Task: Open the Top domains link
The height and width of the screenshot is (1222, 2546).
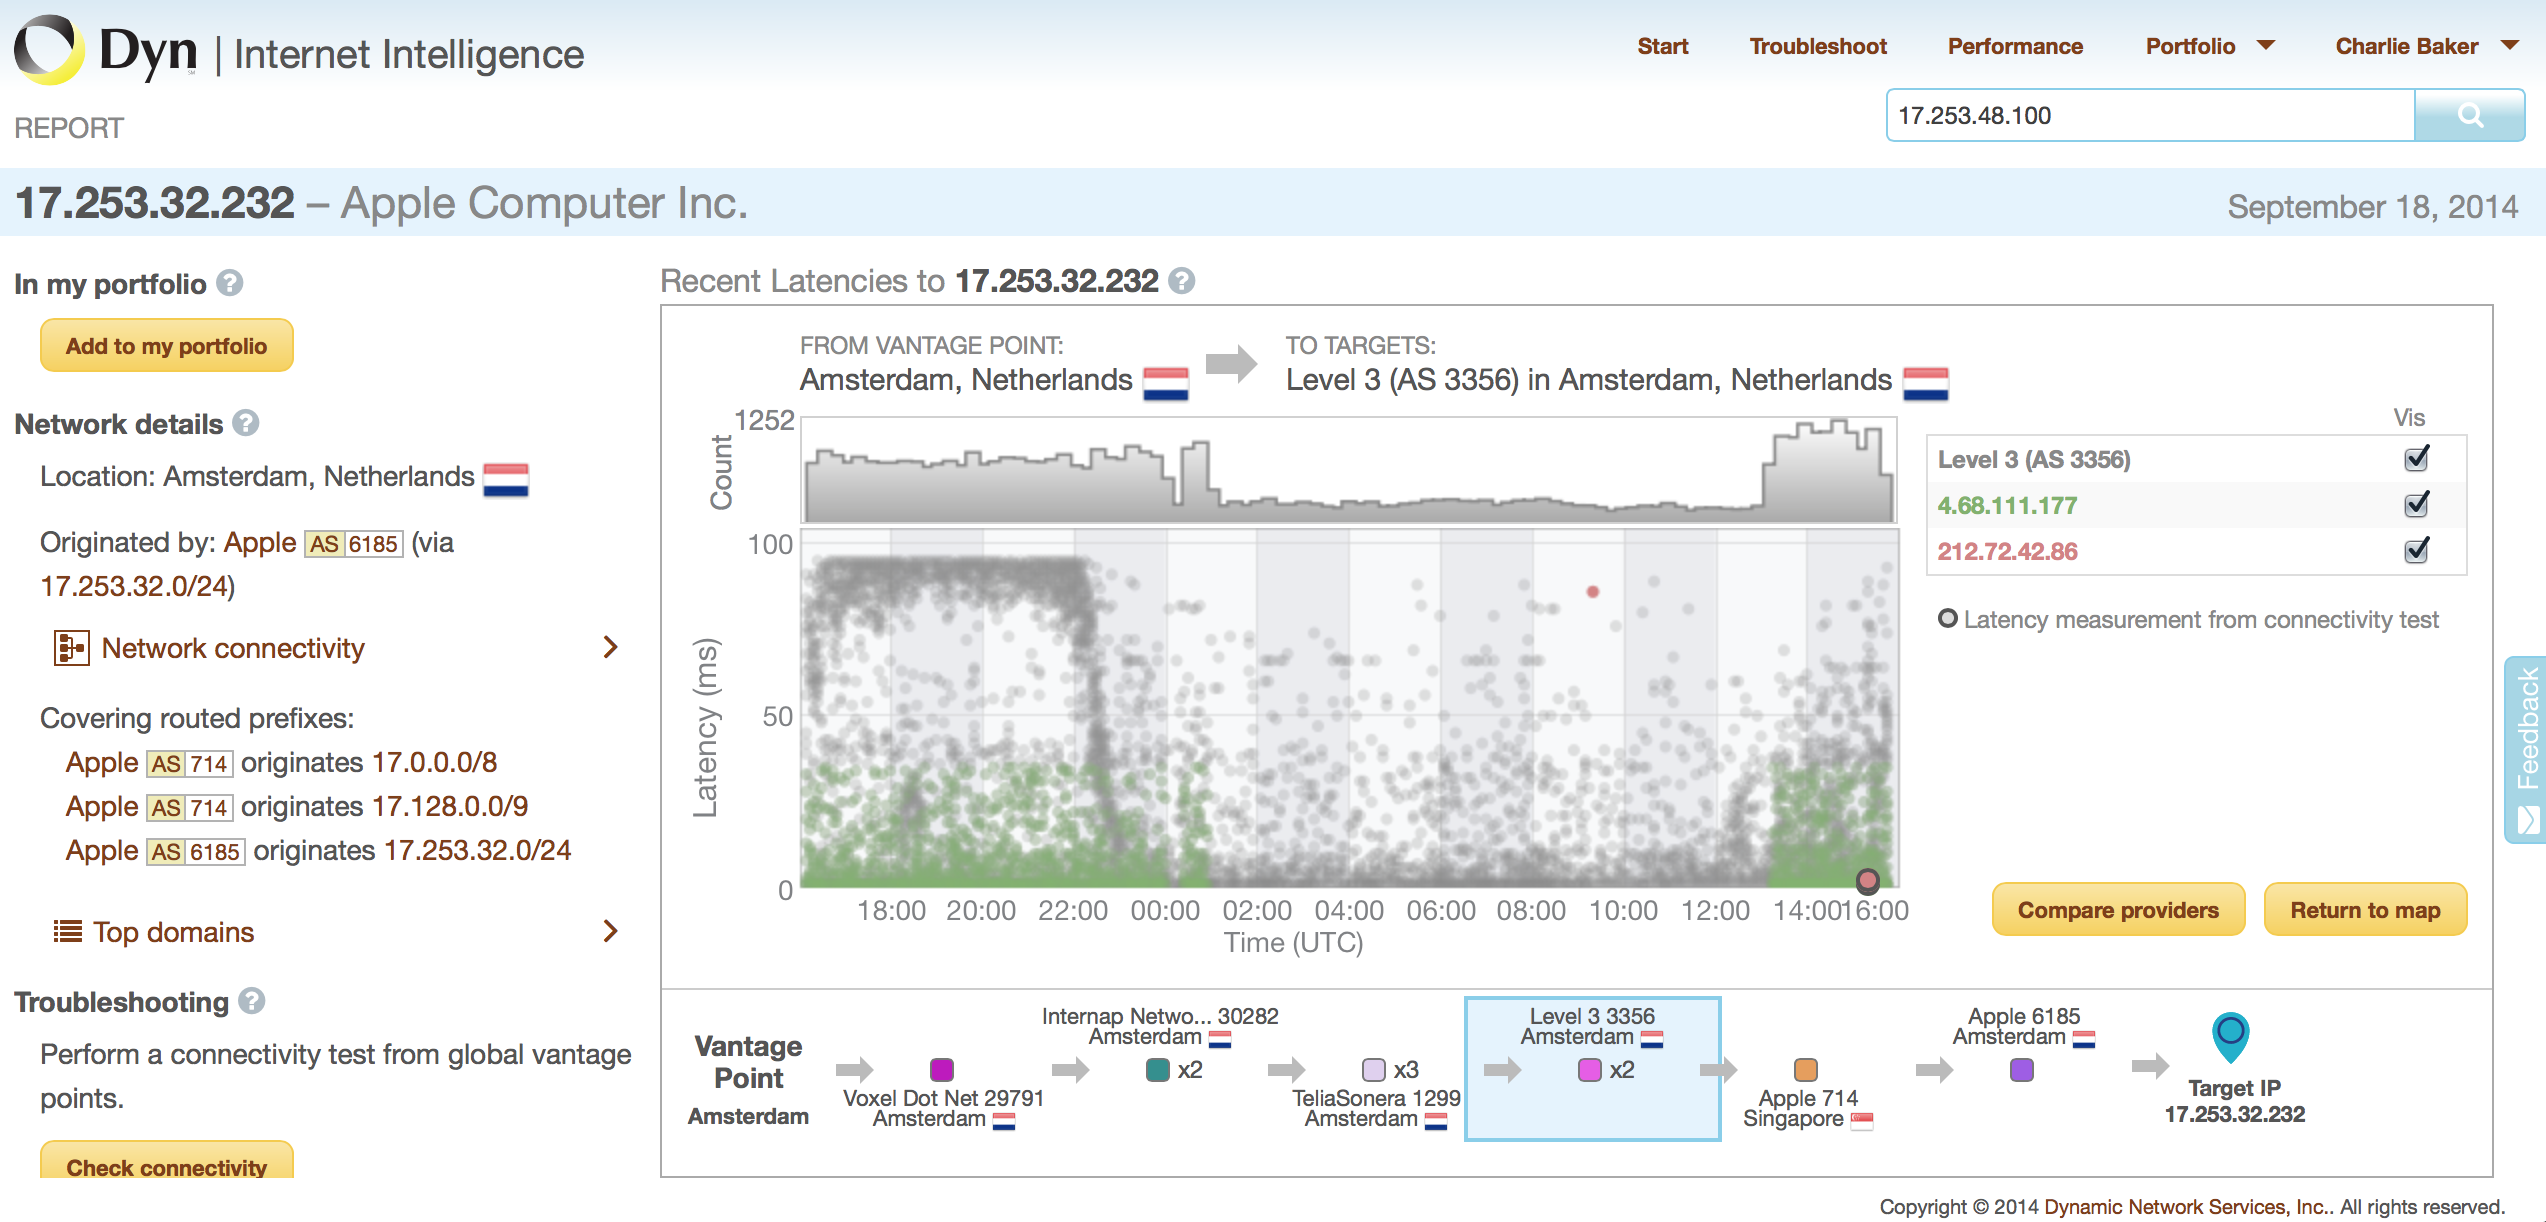Action: [x=174, y=932]
